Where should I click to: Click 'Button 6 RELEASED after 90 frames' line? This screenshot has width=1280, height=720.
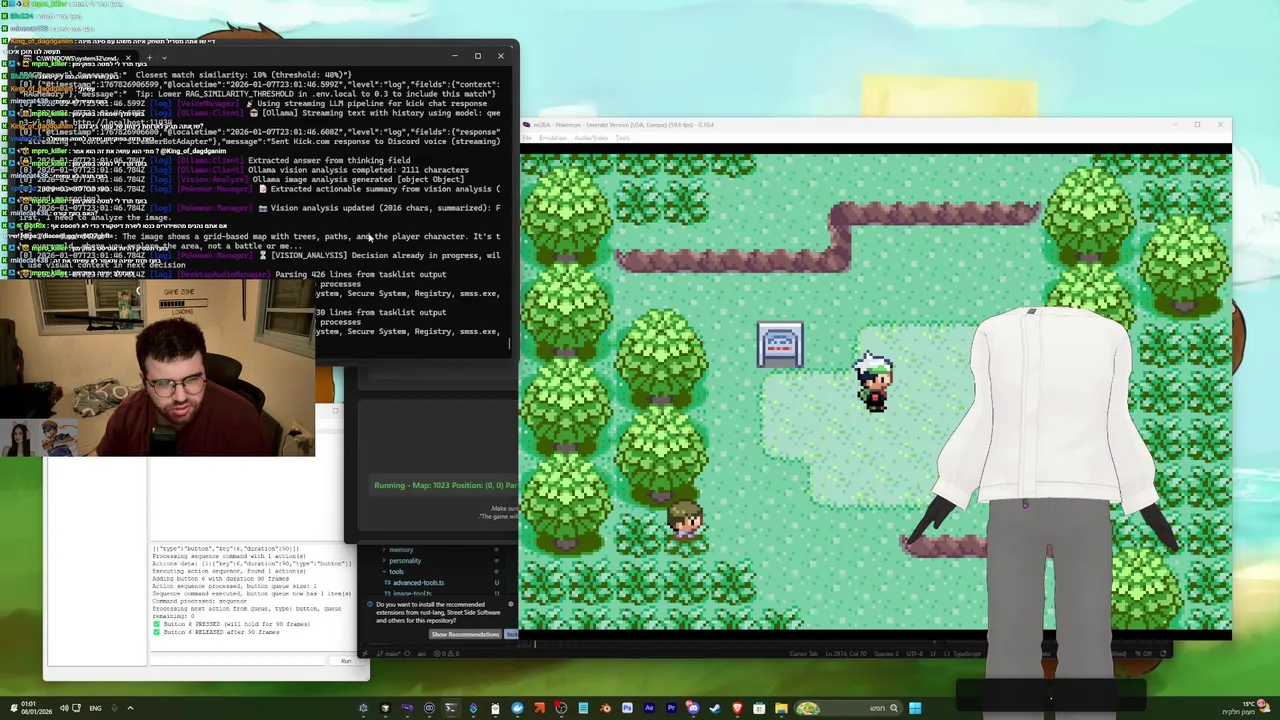point(217,632)
